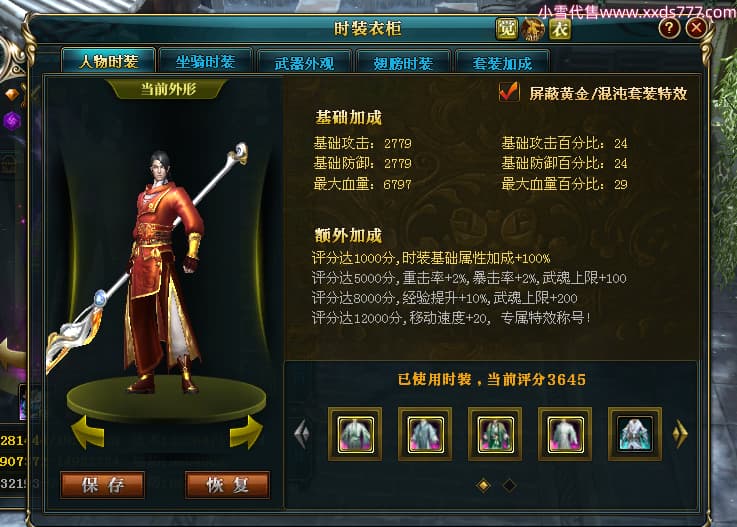Select the fourth white costume icon
737x527 pixels.
tap(565, 434)
